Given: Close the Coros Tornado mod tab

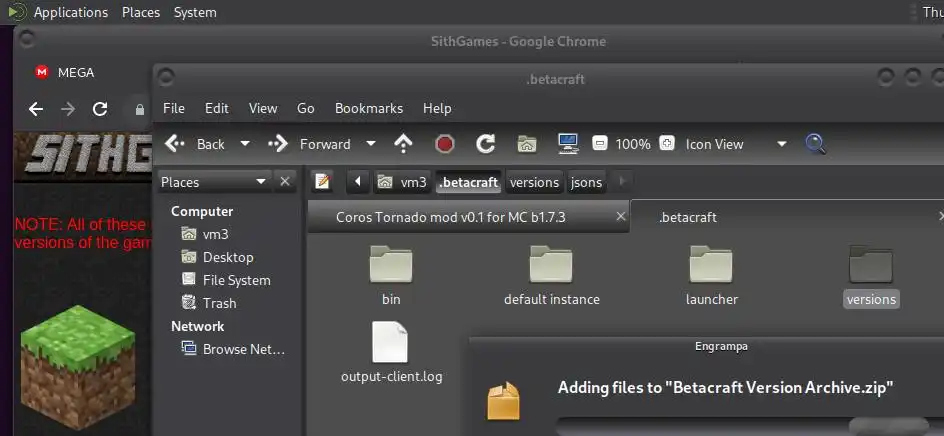Looking at the screenshot, I should [x=621, y=216].
